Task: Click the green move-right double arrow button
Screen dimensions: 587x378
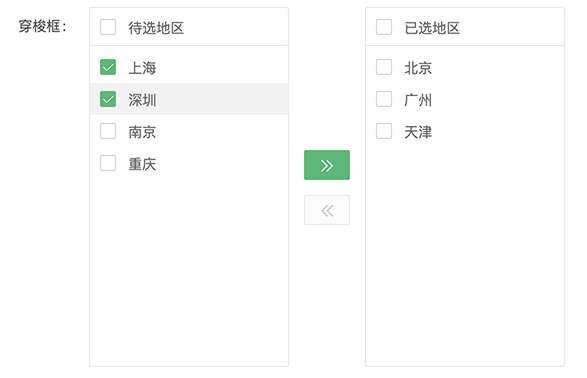Action: [x=327, y=165]
